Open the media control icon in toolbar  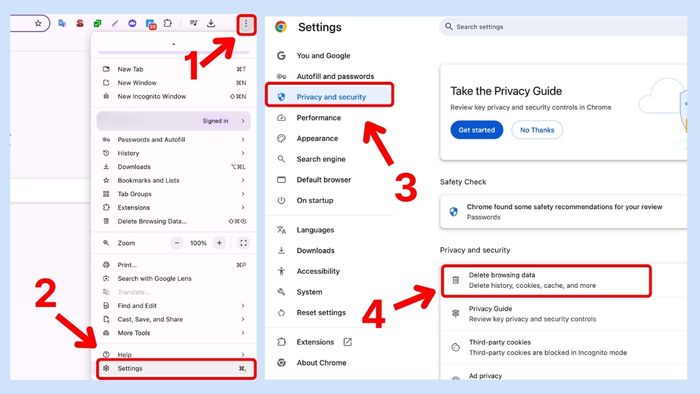click(x=193, y=23)
